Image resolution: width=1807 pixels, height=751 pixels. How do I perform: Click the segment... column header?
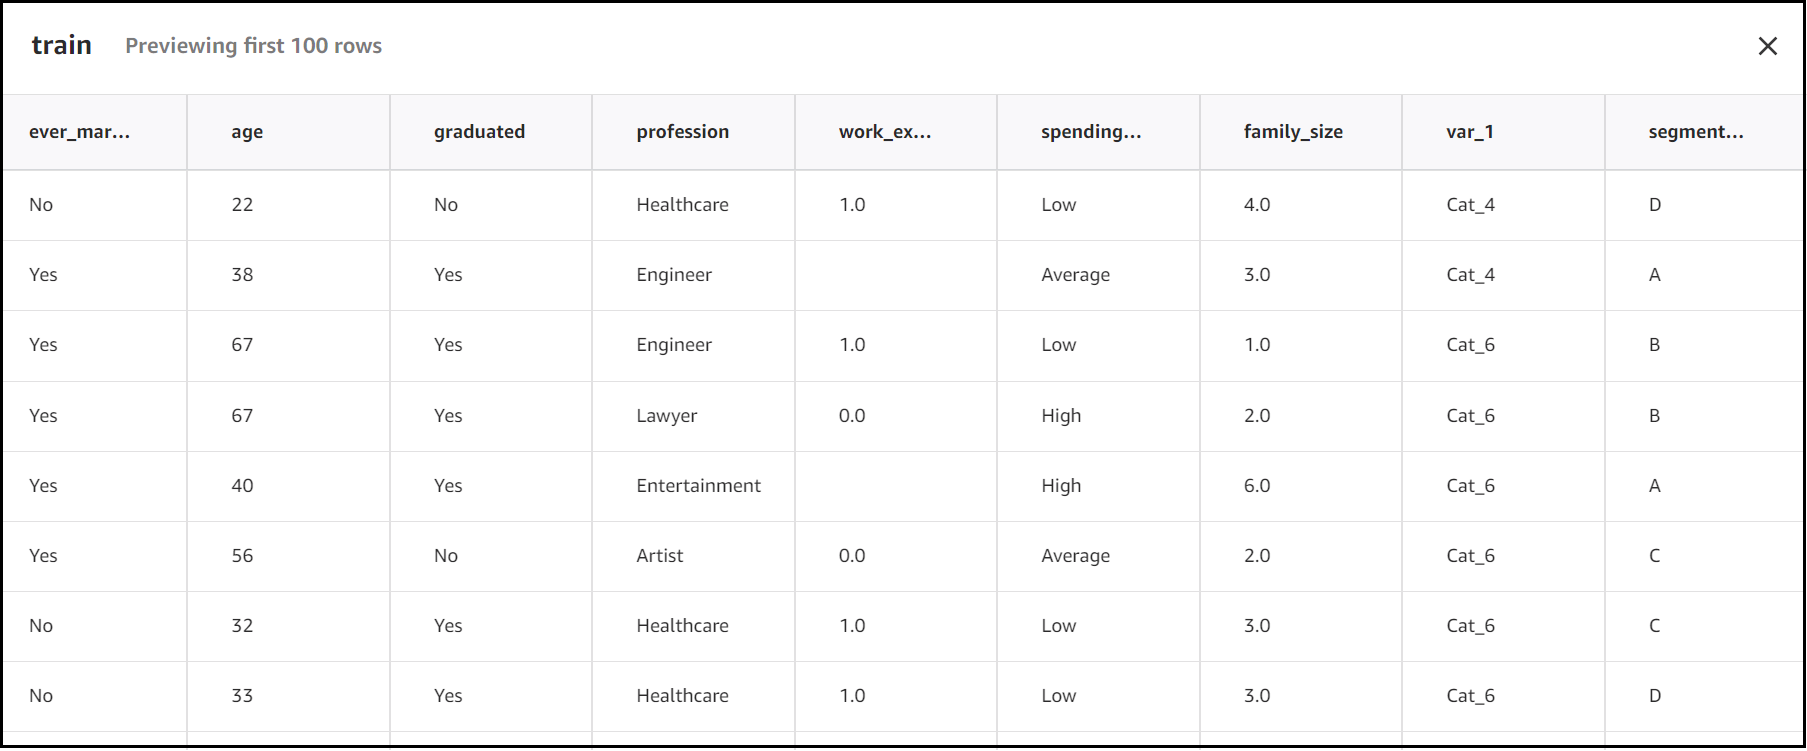click(1695, 132)
